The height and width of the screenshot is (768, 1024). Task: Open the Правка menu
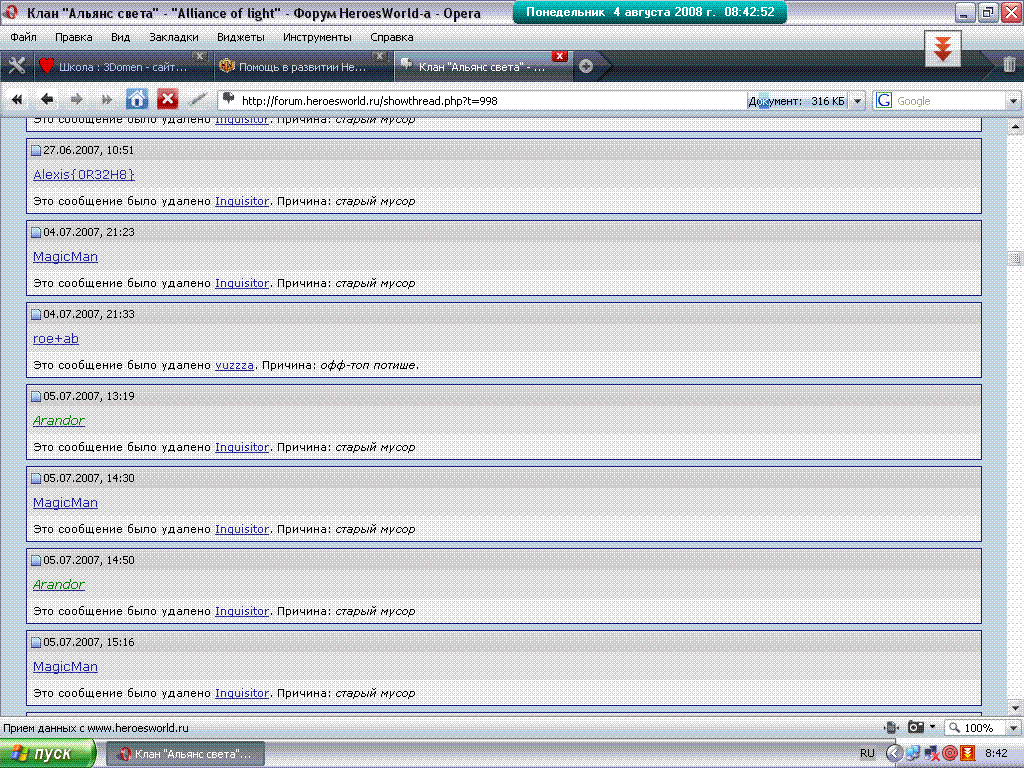pos(74,37)
